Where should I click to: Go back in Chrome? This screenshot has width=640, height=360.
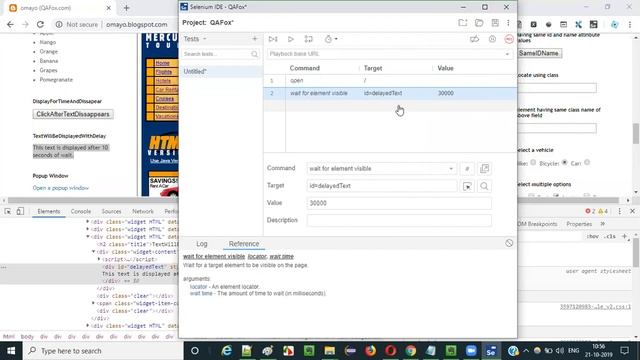(10, 24)
